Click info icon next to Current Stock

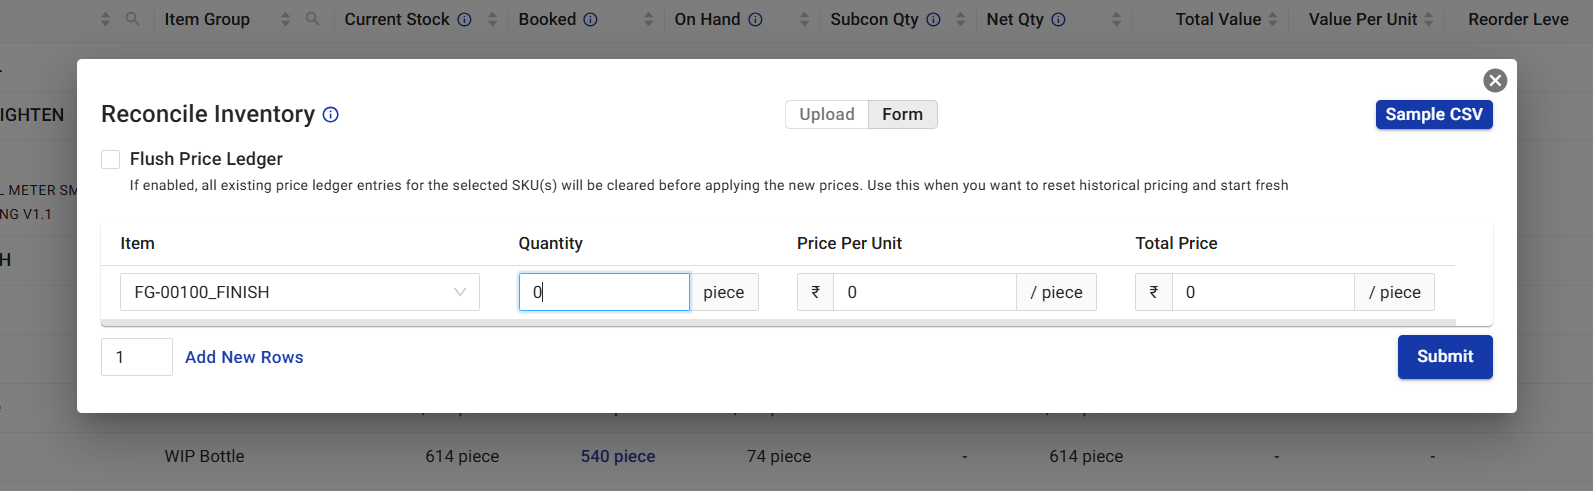pyautogui.click(x=464, y=19)
